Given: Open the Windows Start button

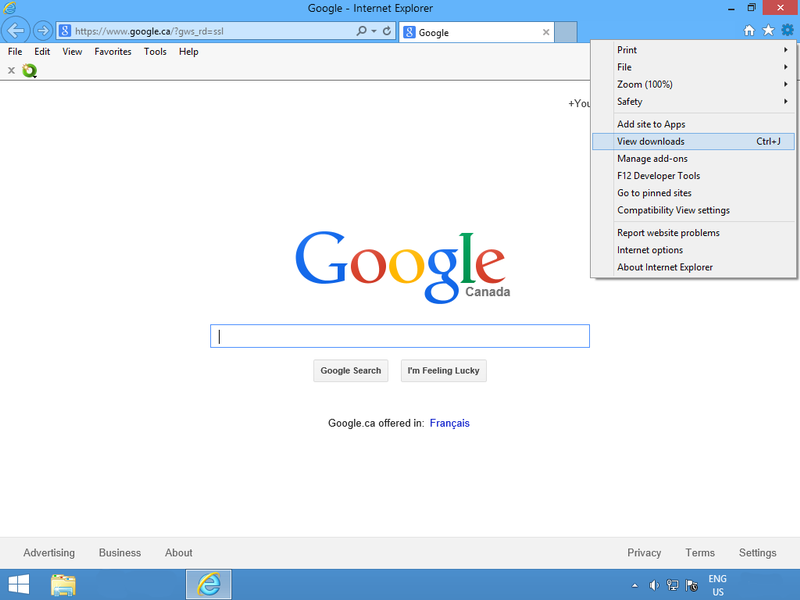Looking at the screenshot, I should [x=19, y=585].
